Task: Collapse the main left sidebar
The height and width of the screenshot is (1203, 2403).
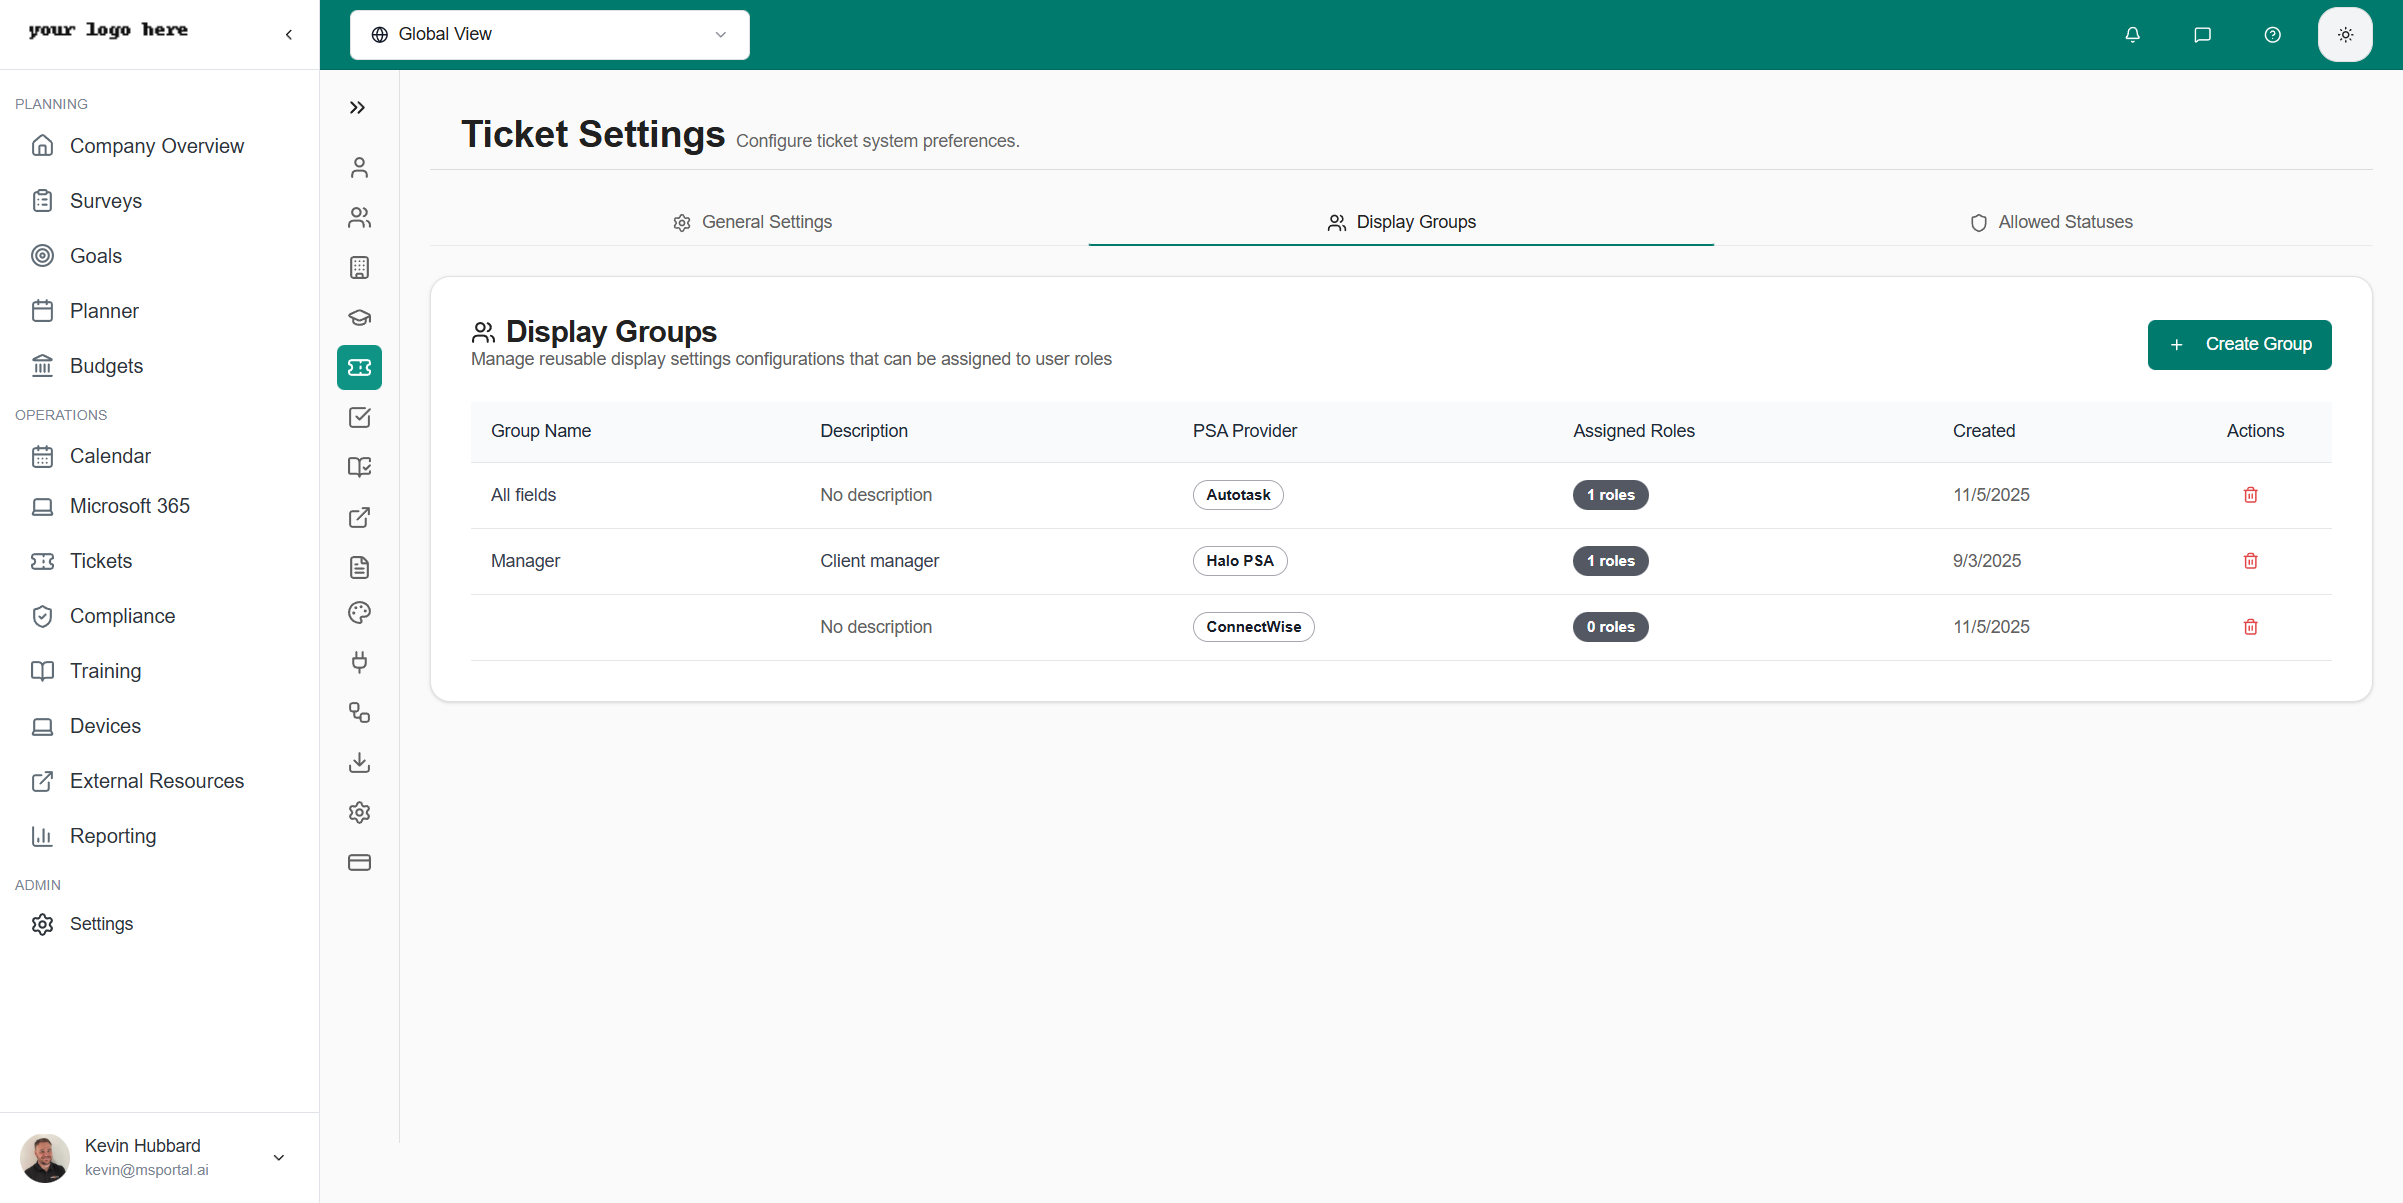Action: point(289,35)
